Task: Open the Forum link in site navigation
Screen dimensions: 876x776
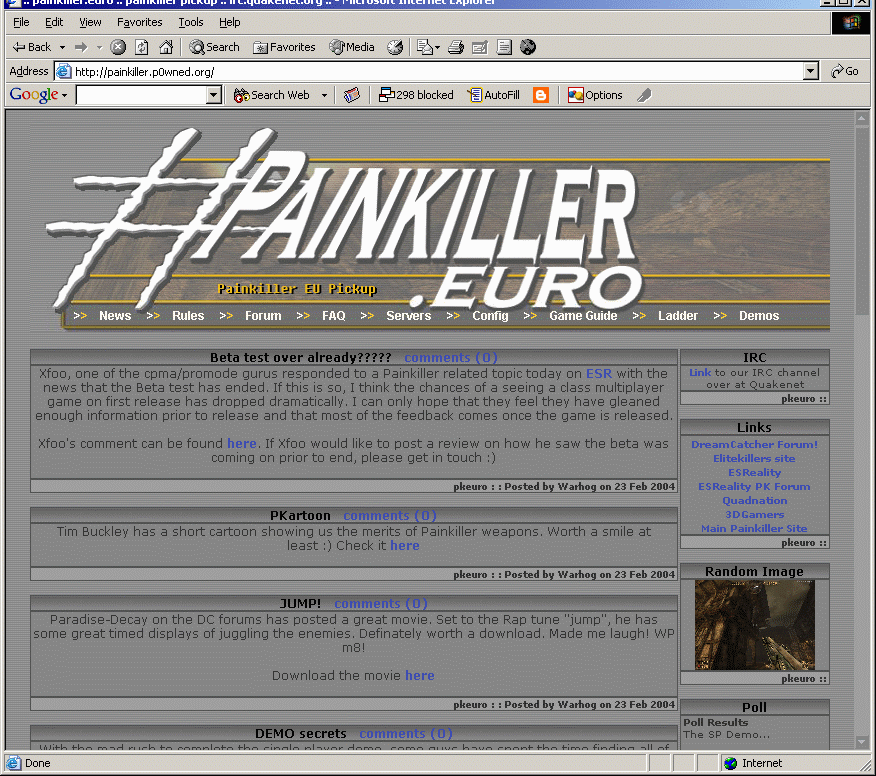Action: click(263, 316)
